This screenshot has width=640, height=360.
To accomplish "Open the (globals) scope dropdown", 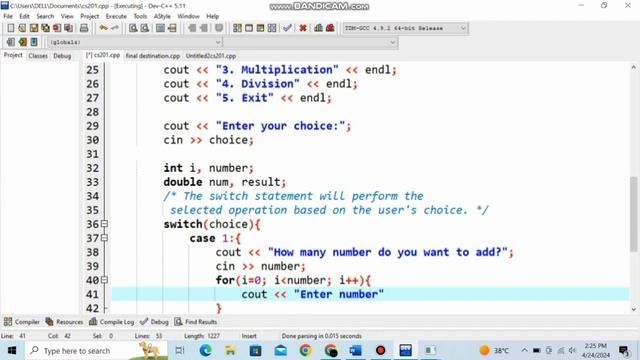I will pyautogui.click(x=135, y=42).
